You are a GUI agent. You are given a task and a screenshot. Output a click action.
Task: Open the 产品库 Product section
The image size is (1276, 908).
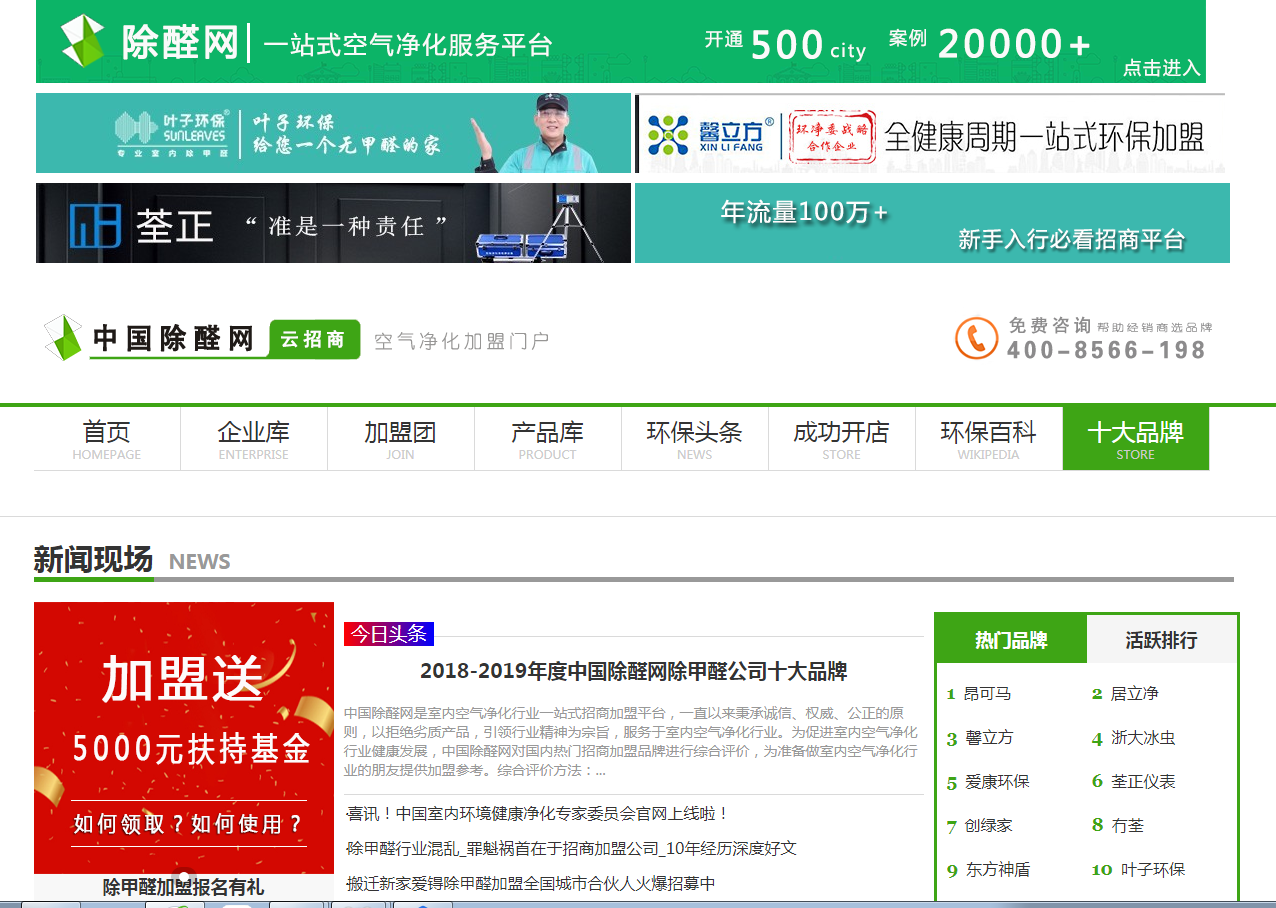click(x=548, y=439)
